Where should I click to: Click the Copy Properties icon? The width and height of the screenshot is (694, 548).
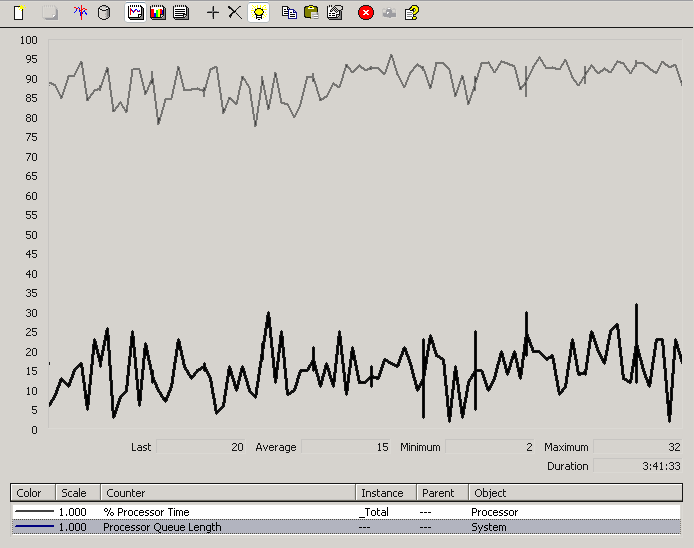pos(289,12)
